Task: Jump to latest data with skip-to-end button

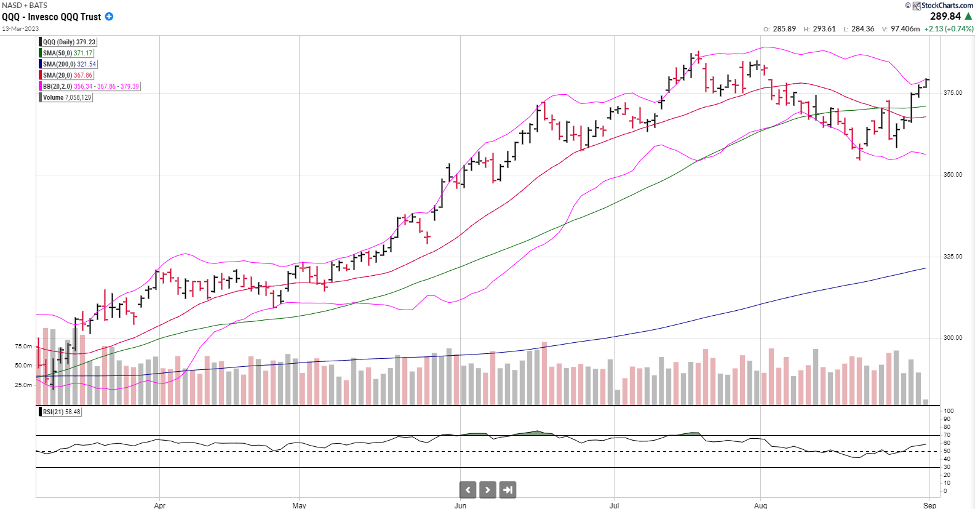Action: pos(508,489)
